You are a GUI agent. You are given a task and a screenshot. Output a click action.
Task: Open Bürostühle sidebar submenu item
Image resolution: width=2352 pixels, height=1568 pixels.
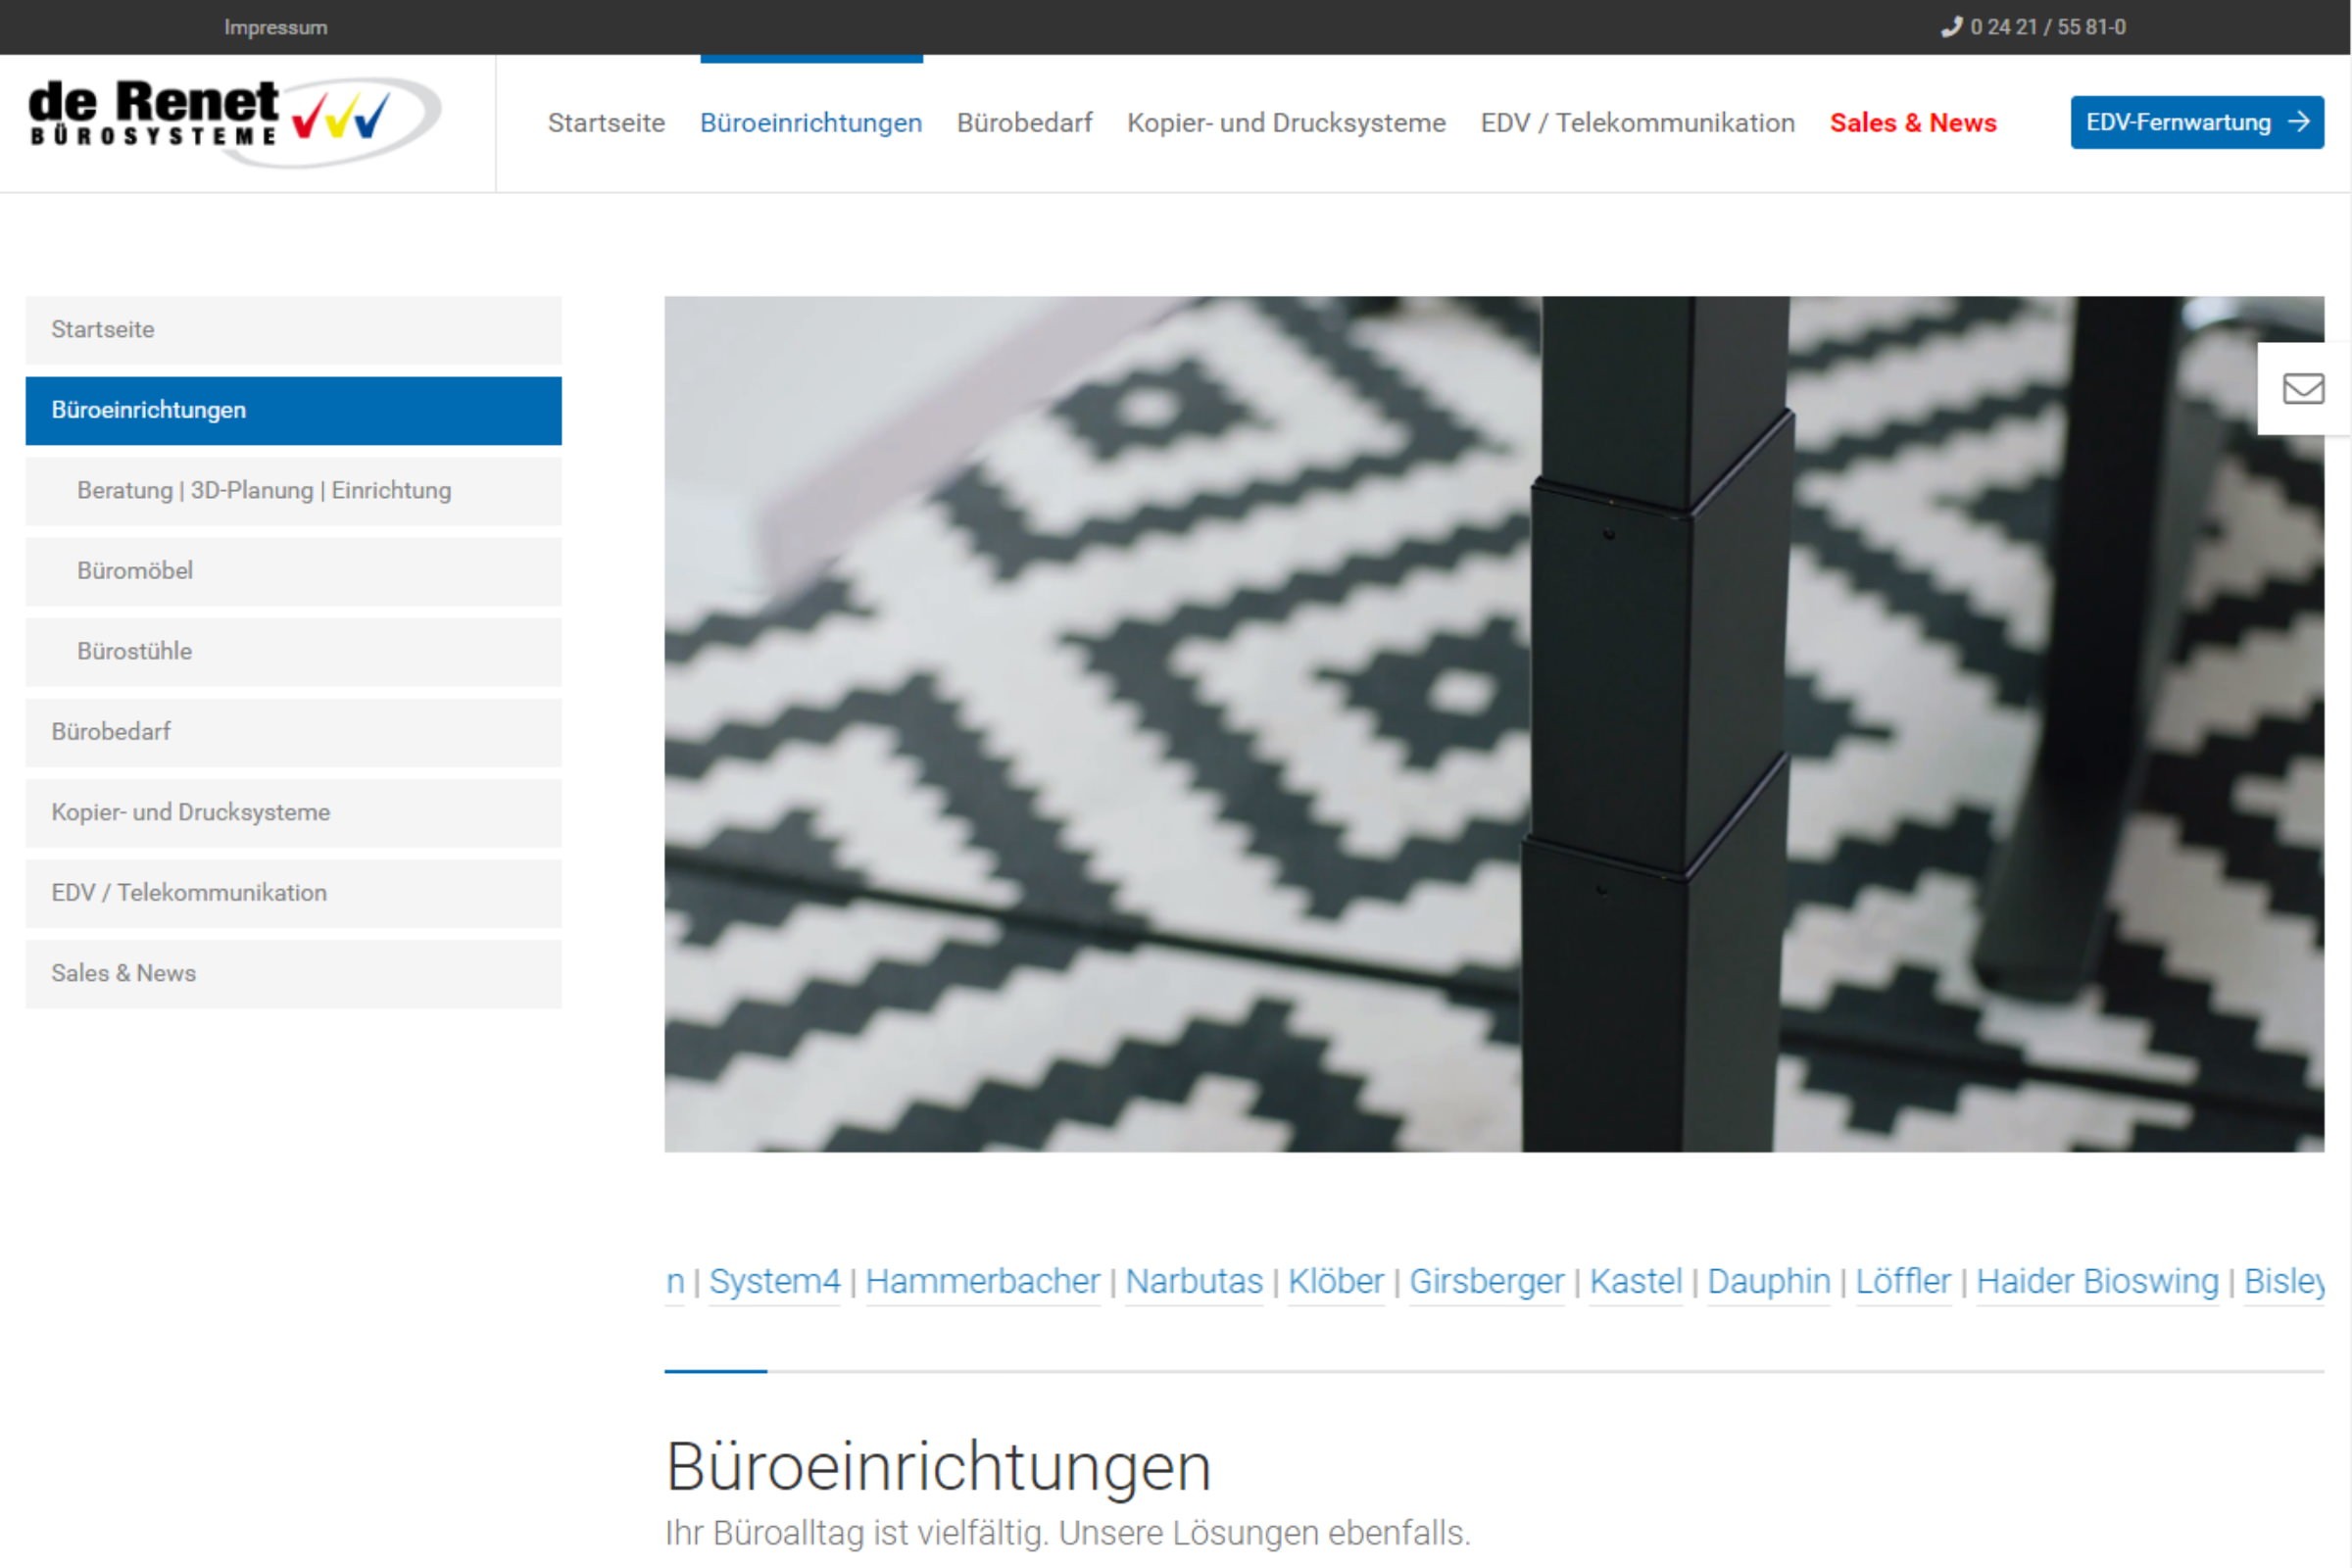coord(134,651)
